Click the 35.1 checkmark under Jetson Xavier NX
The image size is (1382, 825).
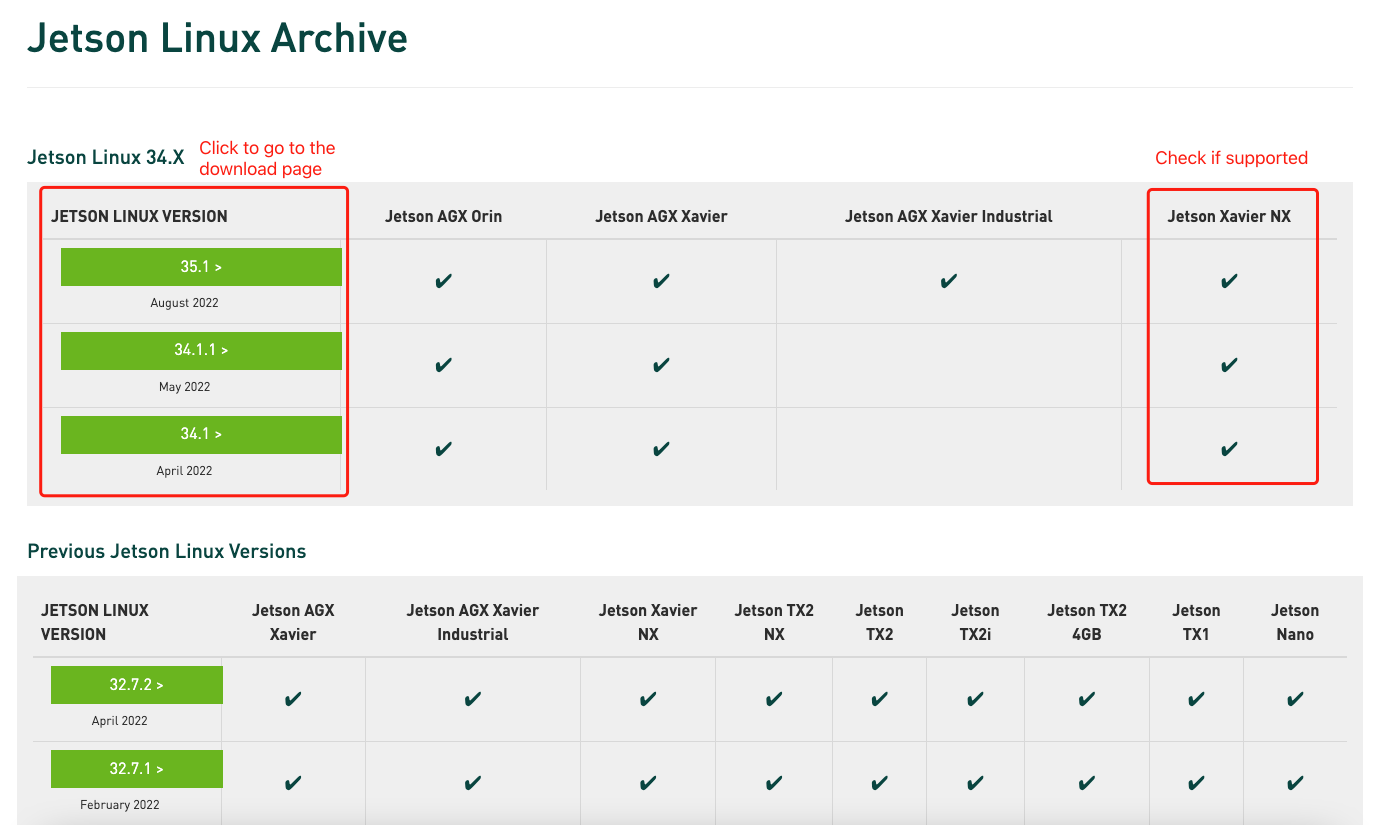tap(1229, 281)
